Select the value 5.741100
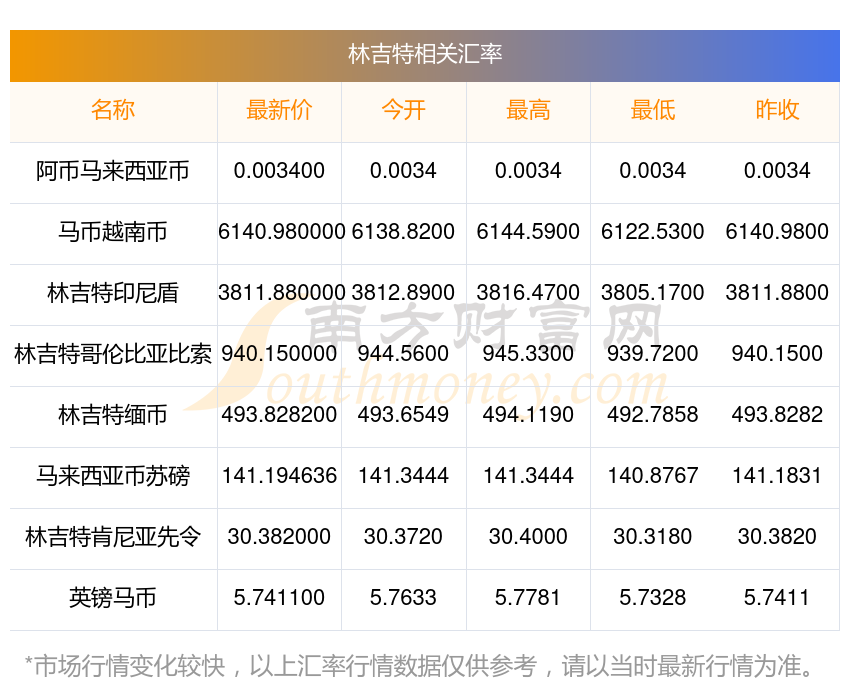850x698 pixels. [279, 598]
